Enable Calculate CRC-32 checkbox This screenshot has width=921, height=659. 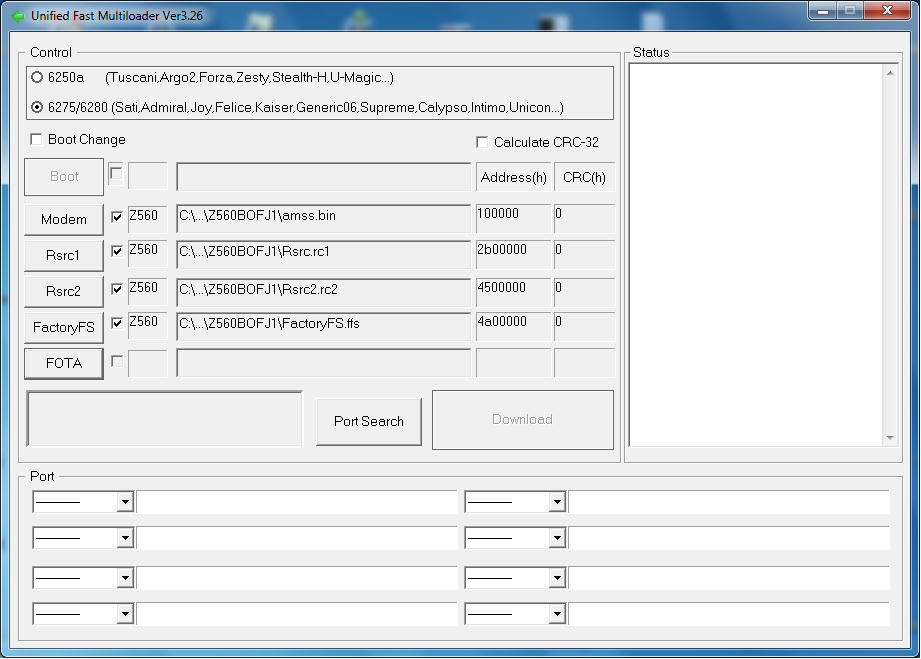click(x=482, y=142)
